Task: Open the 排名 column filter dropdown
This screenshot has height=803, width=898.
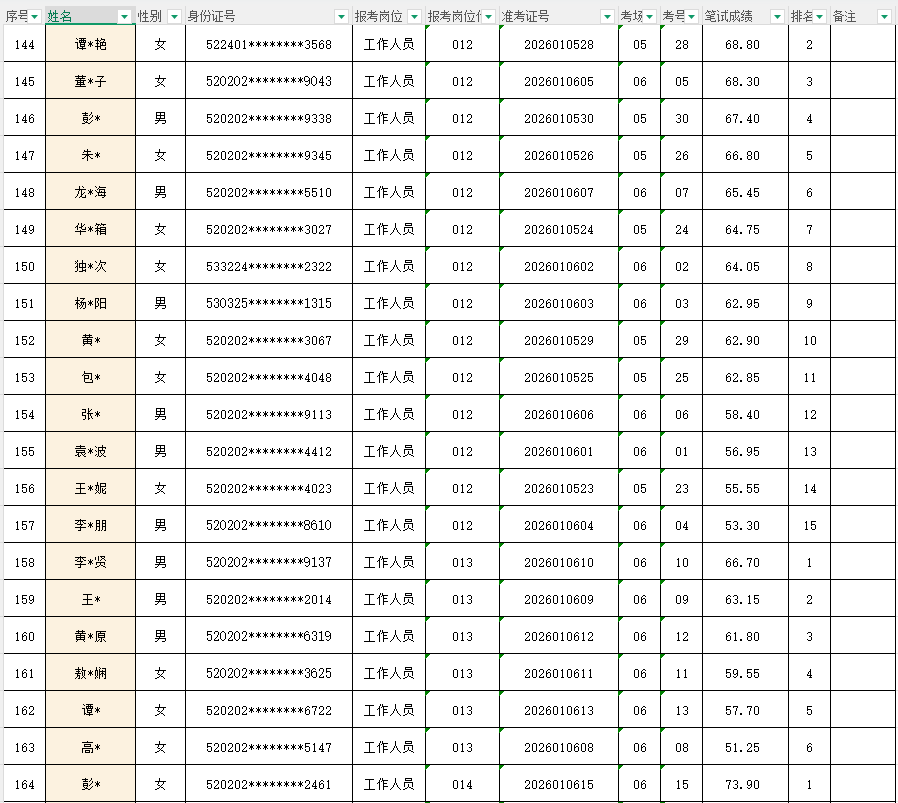Action: tap(820, 17)
